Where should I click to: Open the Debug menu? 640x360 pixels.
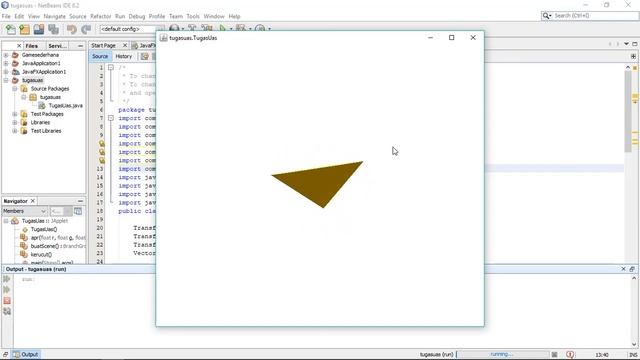pyautogui.click(x=137, y=16)
